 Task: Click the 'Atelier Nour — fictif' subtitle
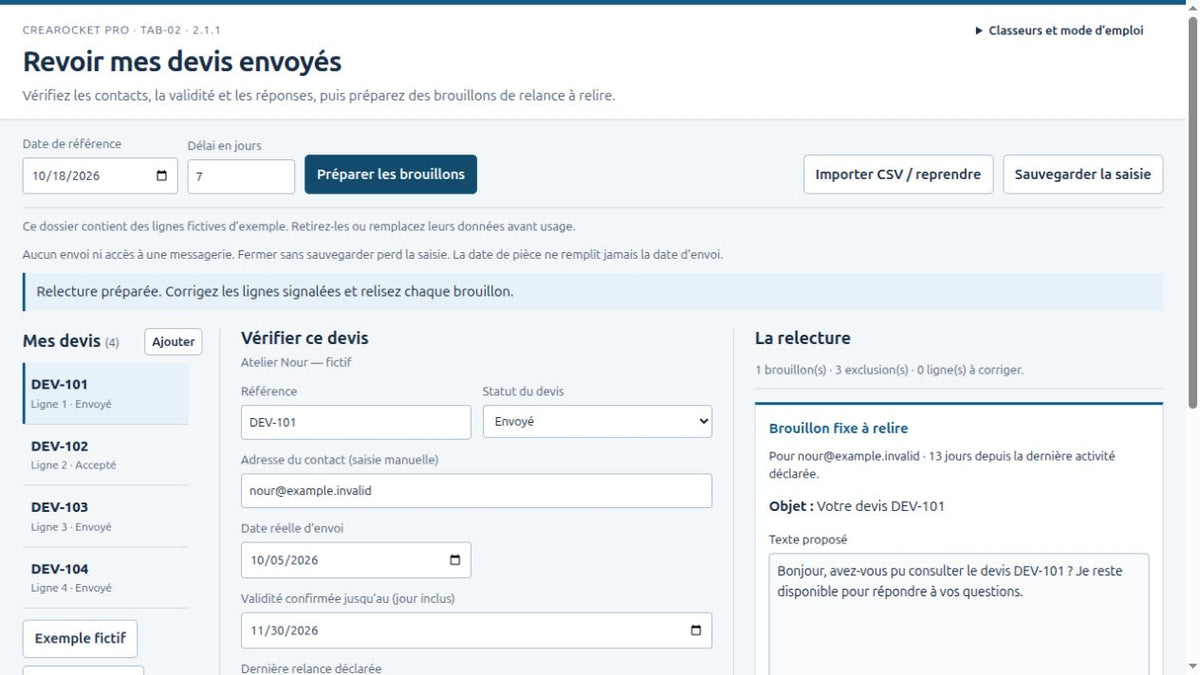coord(296,362)
